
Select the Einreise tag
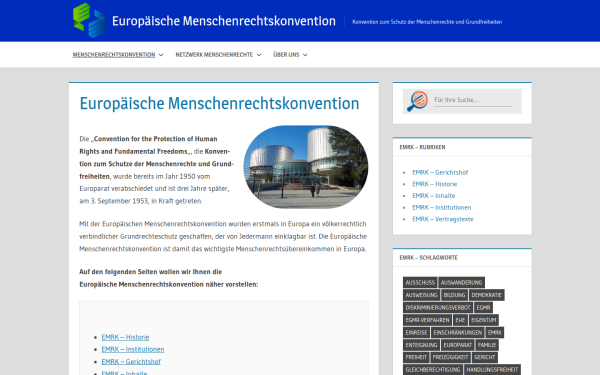(x=416, y=333)
